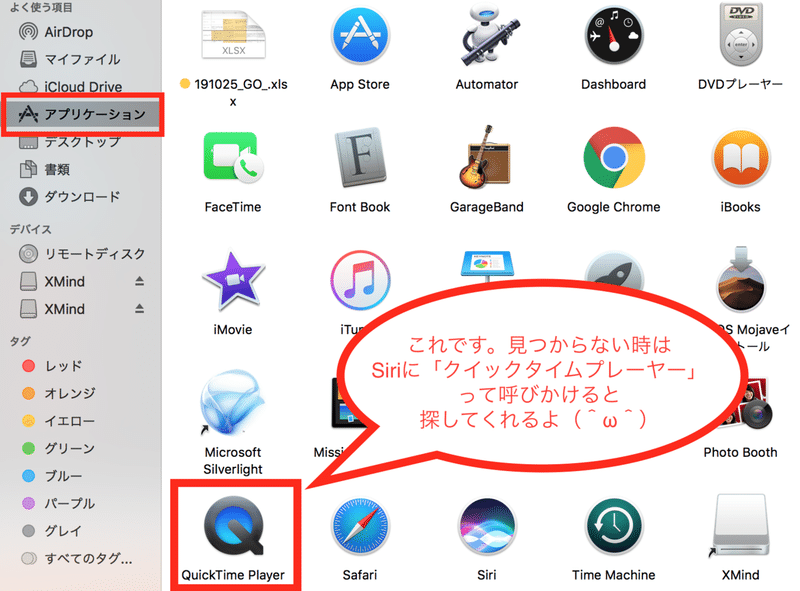Open the iBooks app icon

pyautogui.click(x=741, y=158)
